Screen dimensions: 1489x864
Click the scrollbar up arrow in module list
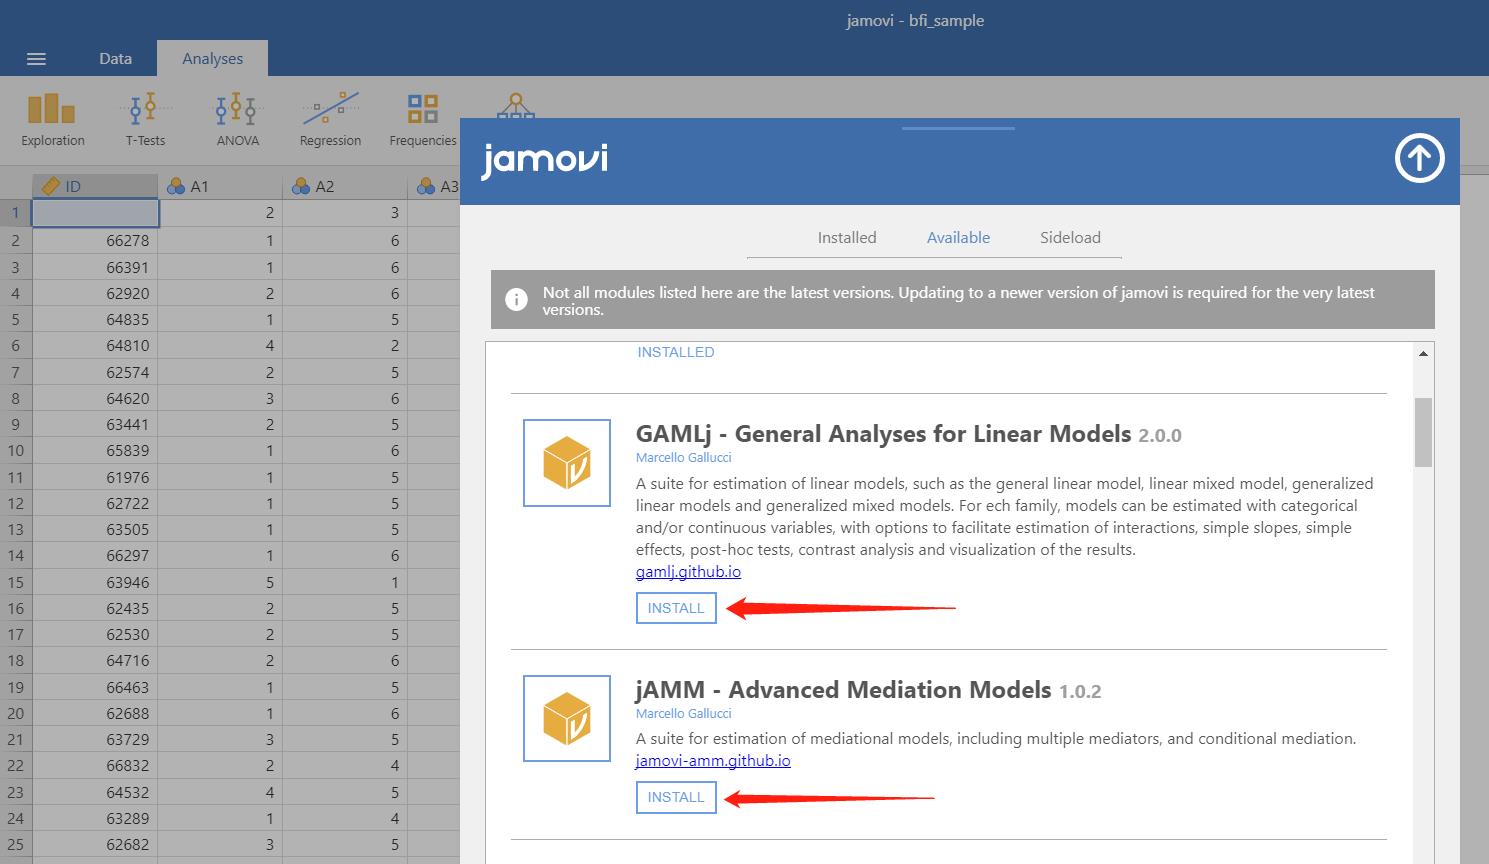click(1423, 353)
